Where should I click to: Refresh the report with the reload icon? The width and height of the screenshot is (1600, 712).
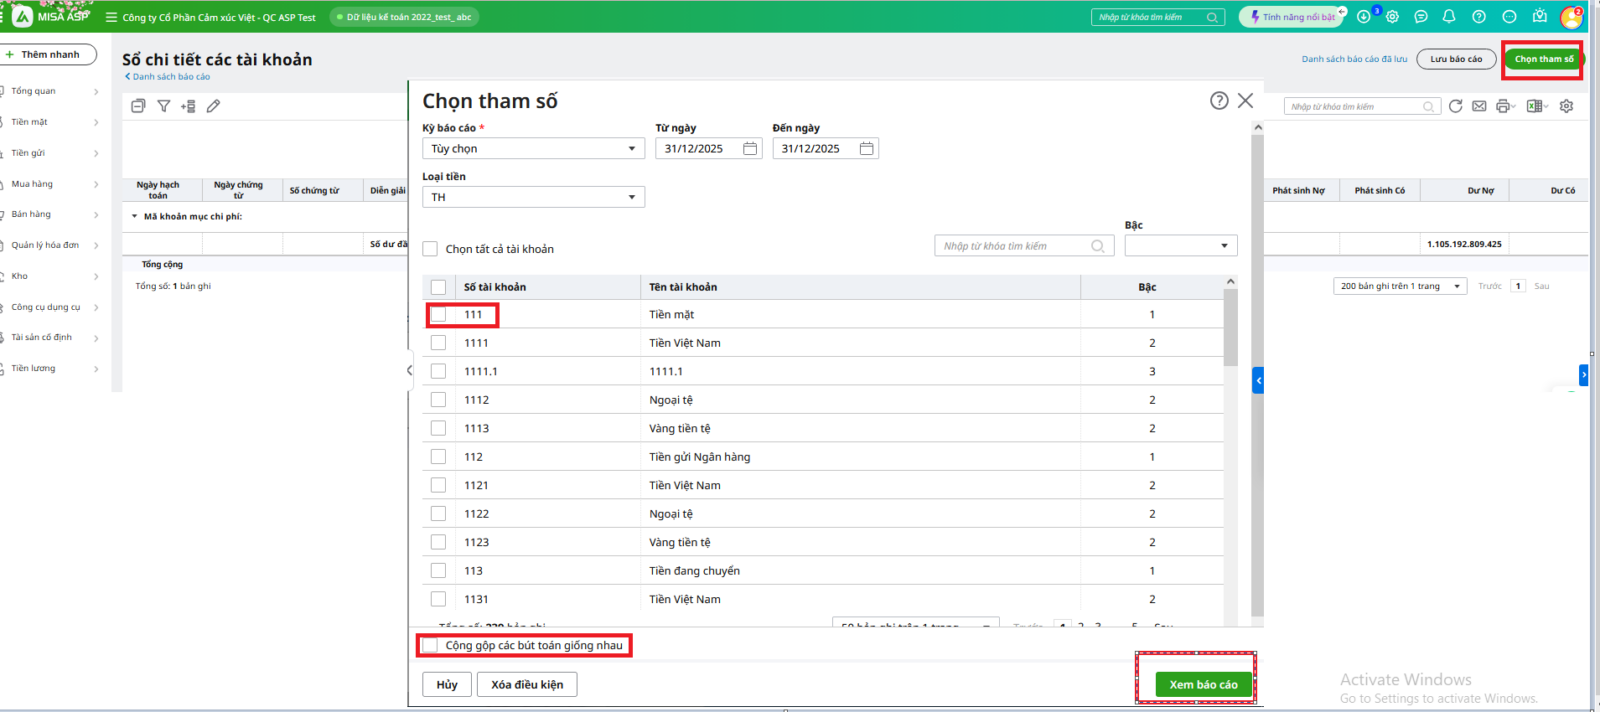[x=1455, y=106]
